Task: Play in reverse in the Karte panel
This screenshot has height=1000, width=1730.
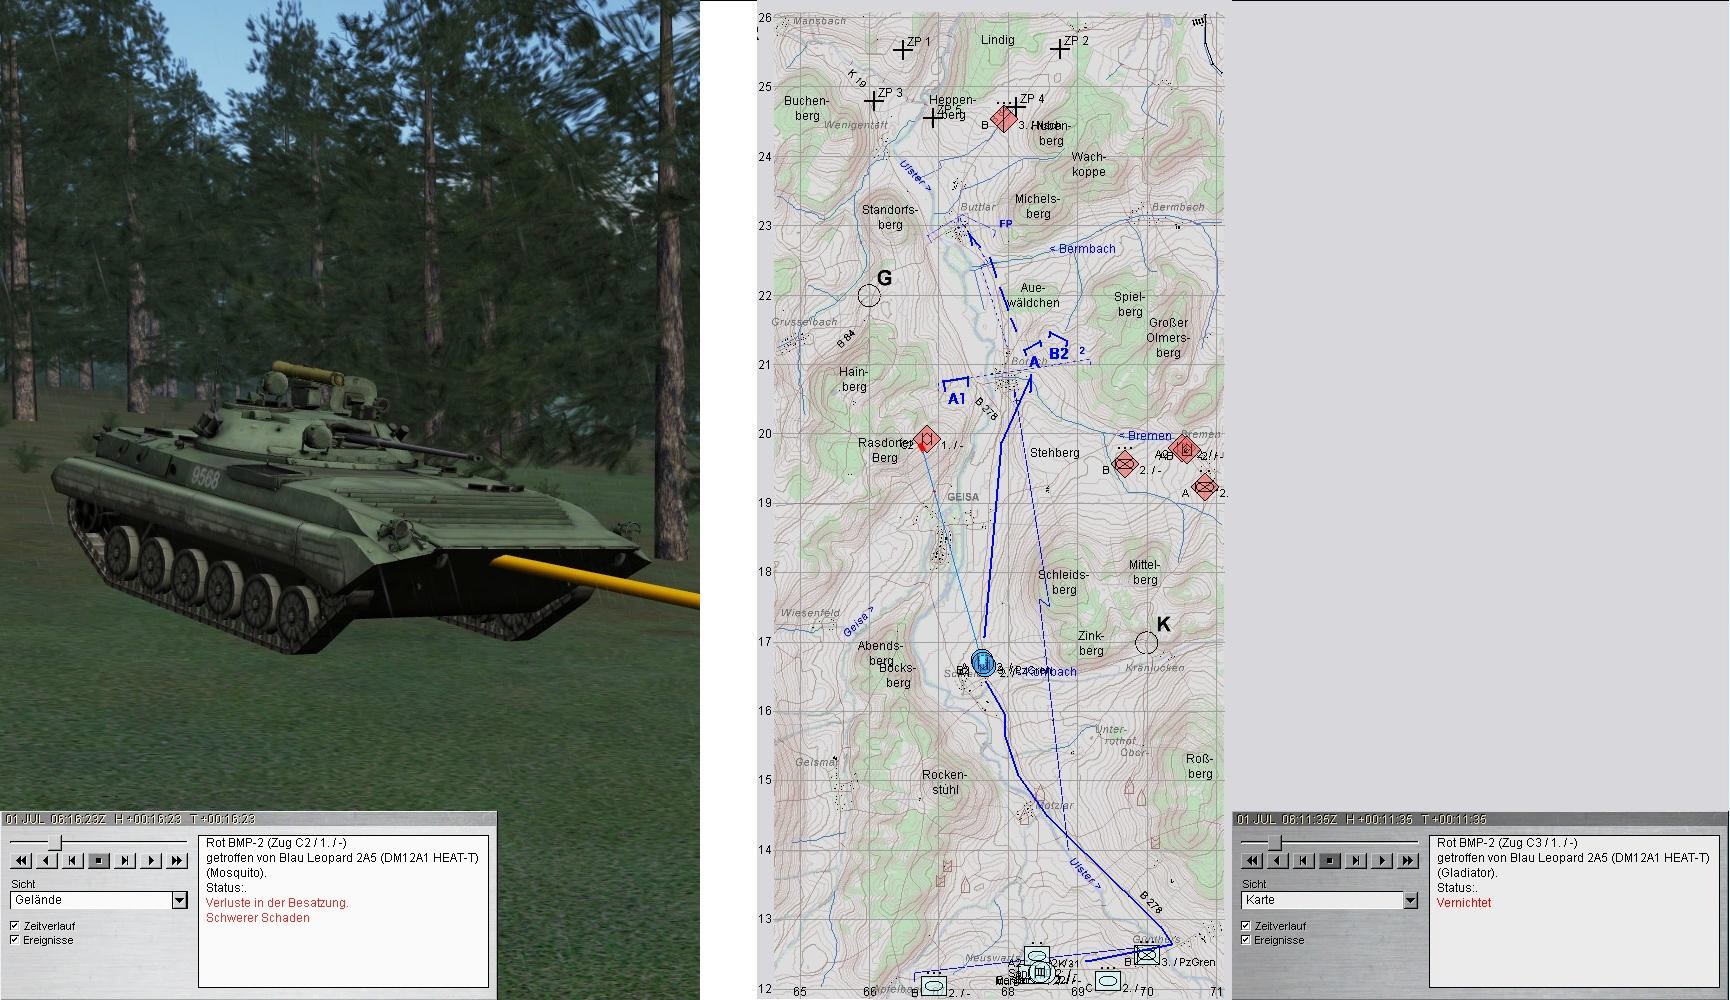Action: point(1278,860)
